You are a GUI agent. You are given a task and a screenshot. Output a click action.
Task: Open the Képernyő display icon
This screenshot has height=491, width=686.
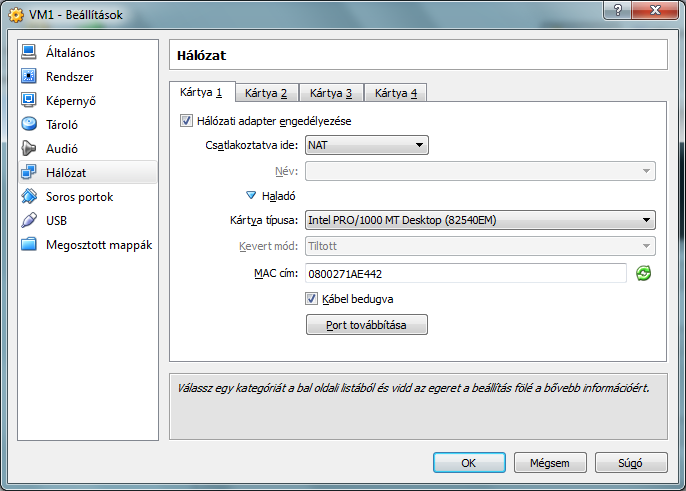click(28, 100)
